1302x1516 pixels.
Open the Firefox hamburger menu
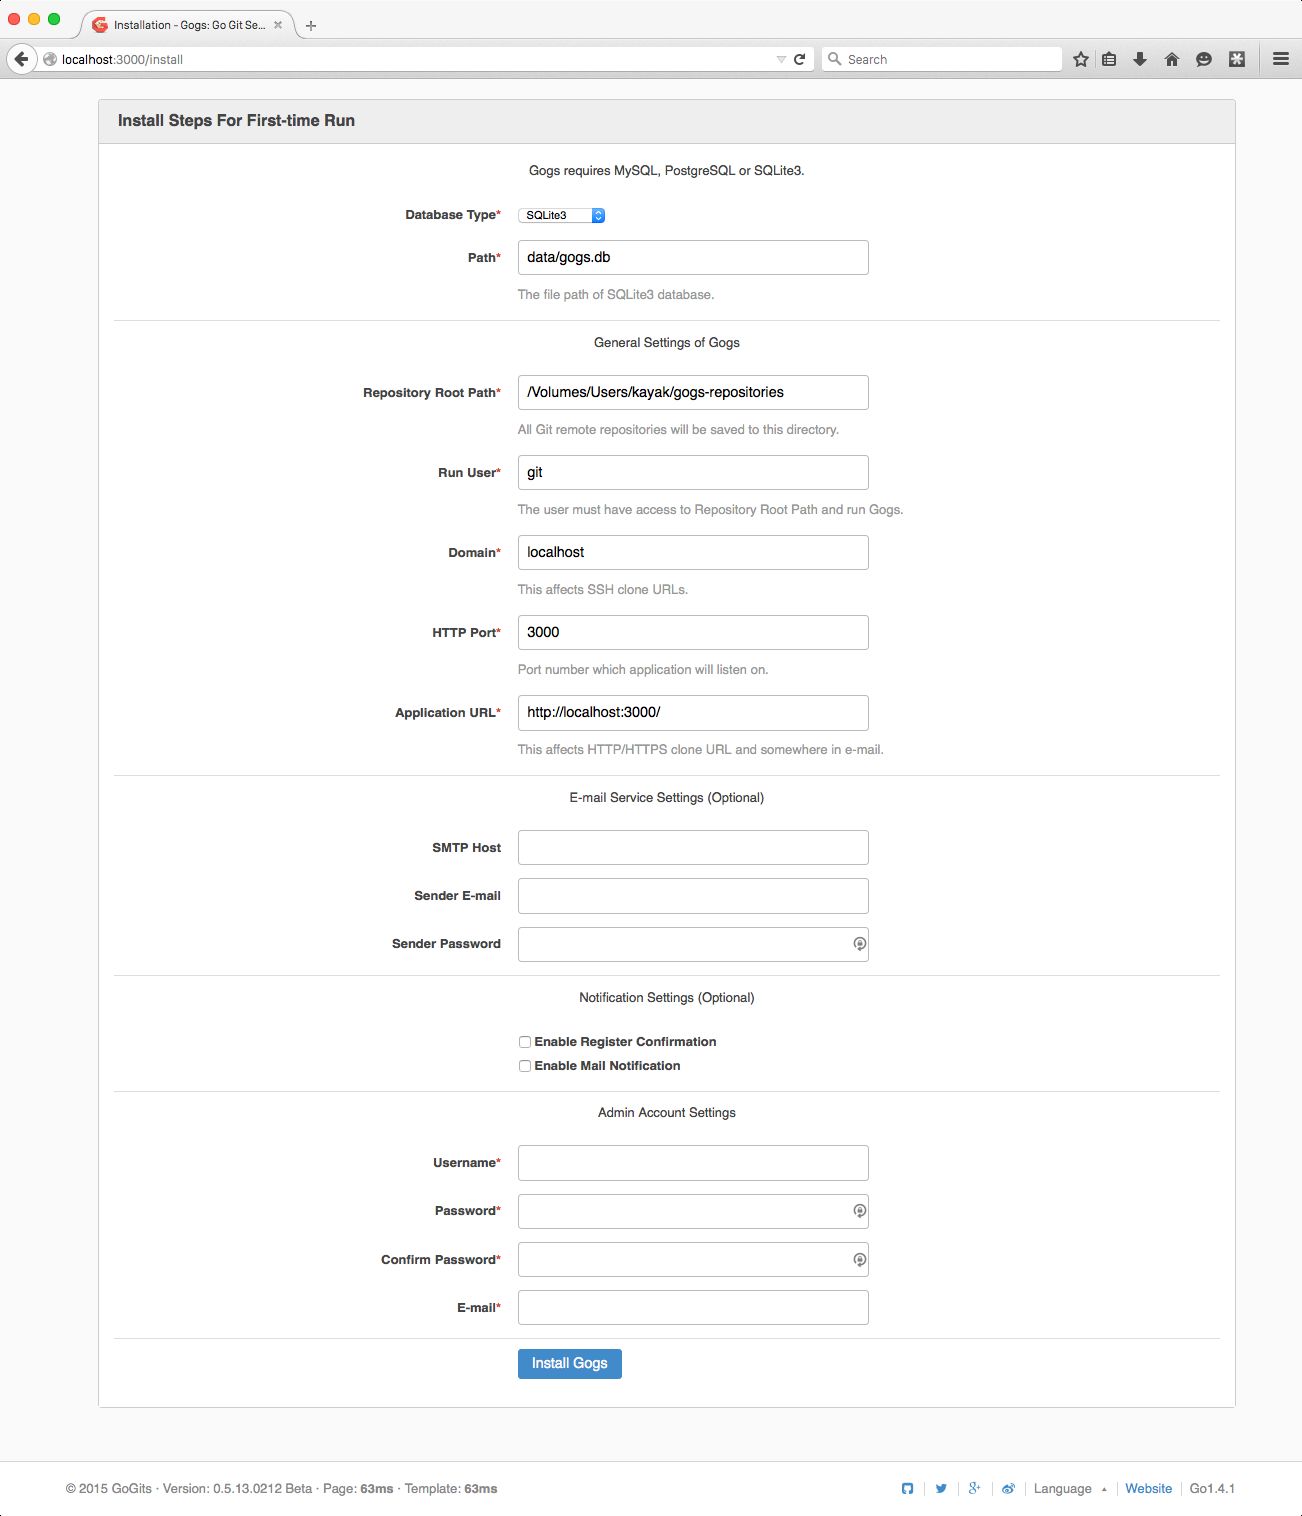1280,59
